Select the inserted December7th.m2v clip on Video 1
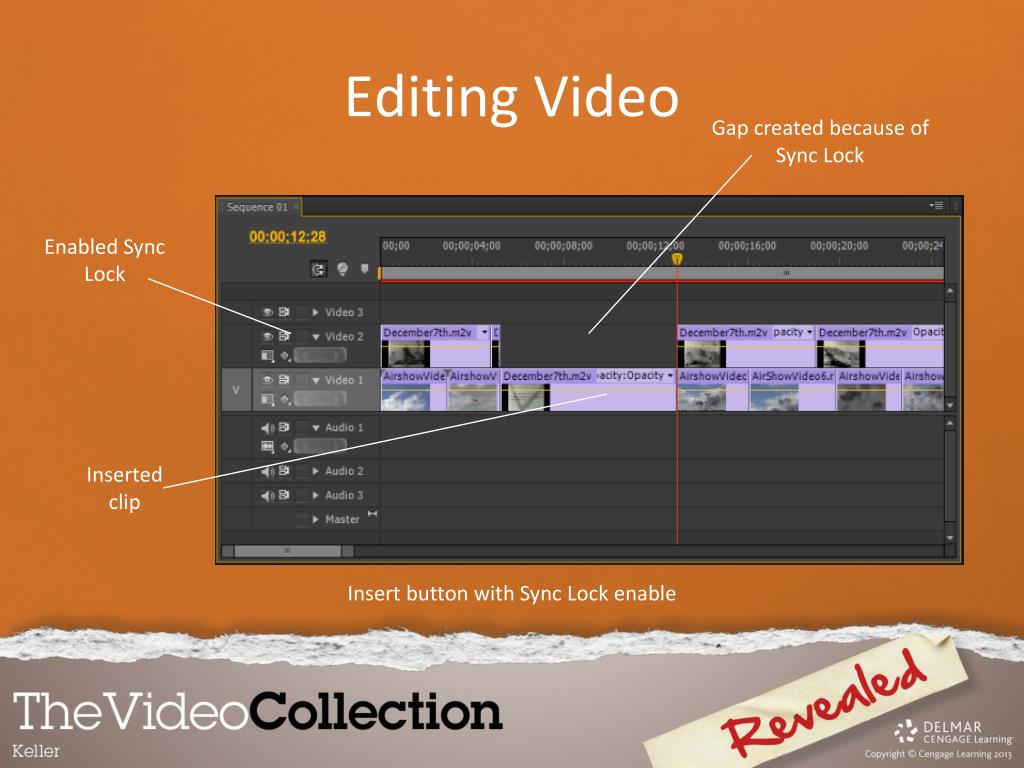 [588, 390]
